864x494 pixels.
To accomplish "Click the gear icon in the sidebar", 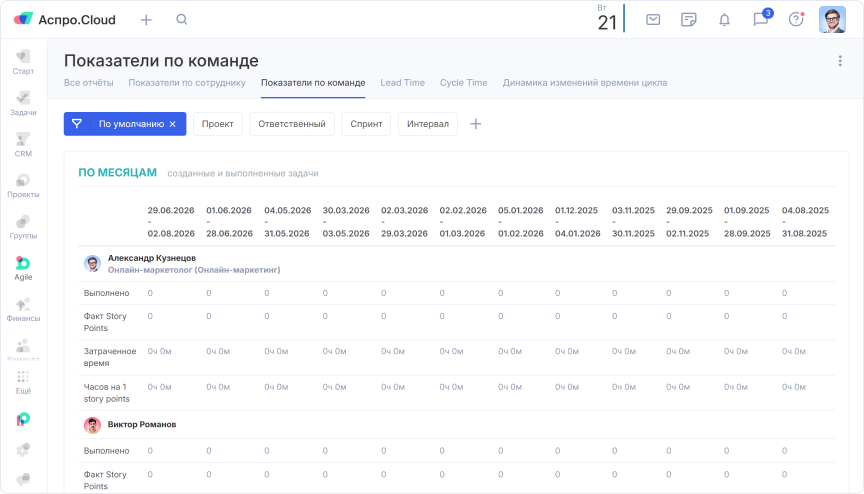I will click(23, 450).
